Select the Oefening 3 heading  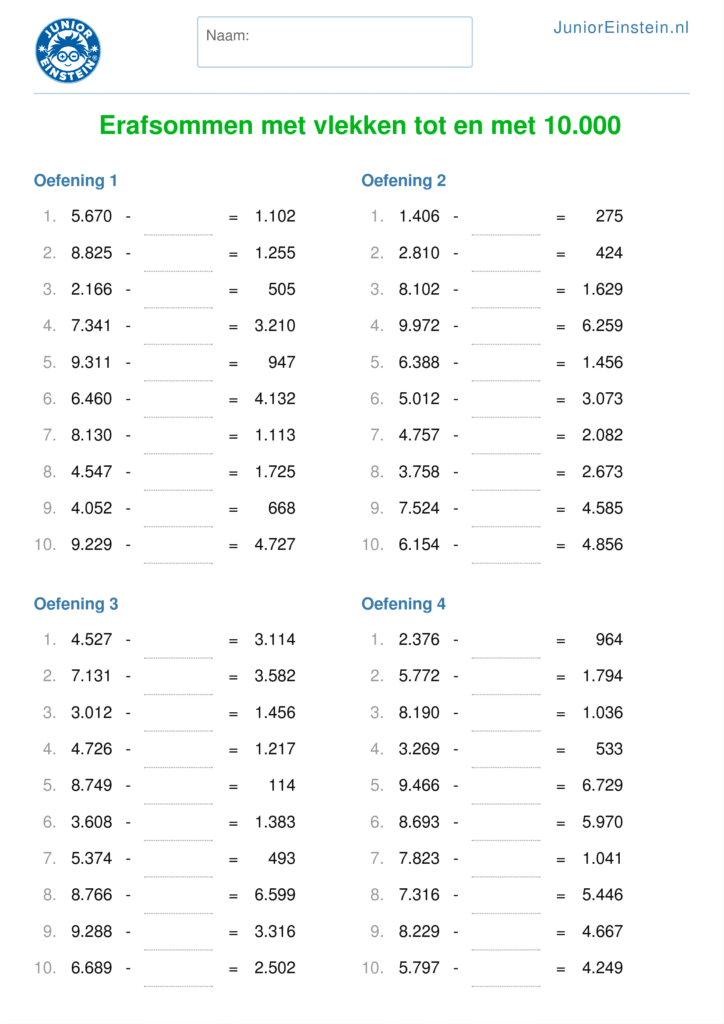76,604
